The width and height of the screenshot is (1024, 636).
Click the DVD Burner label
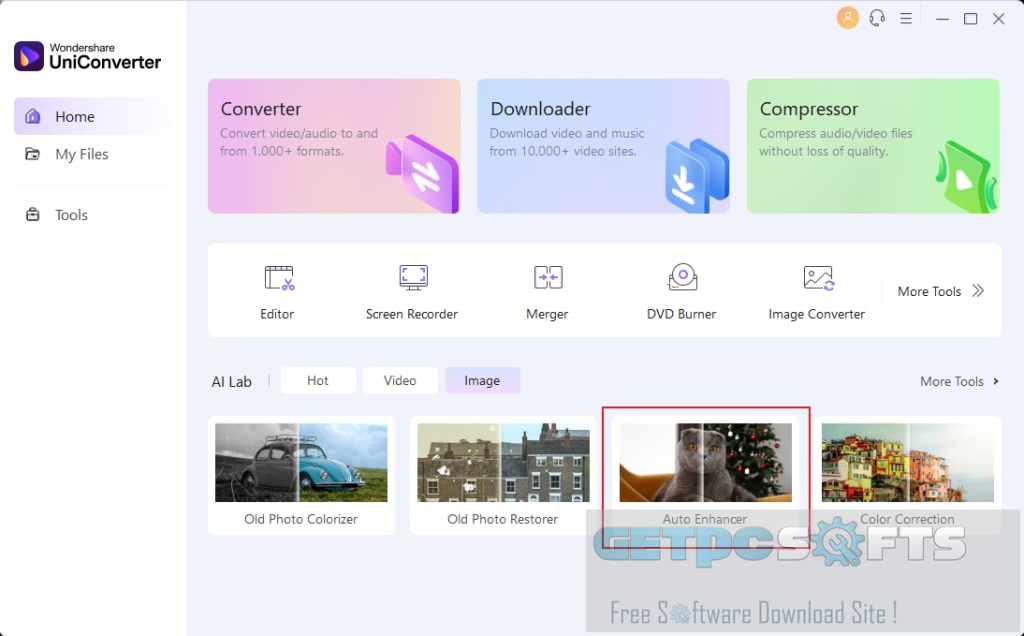(681, 314)
